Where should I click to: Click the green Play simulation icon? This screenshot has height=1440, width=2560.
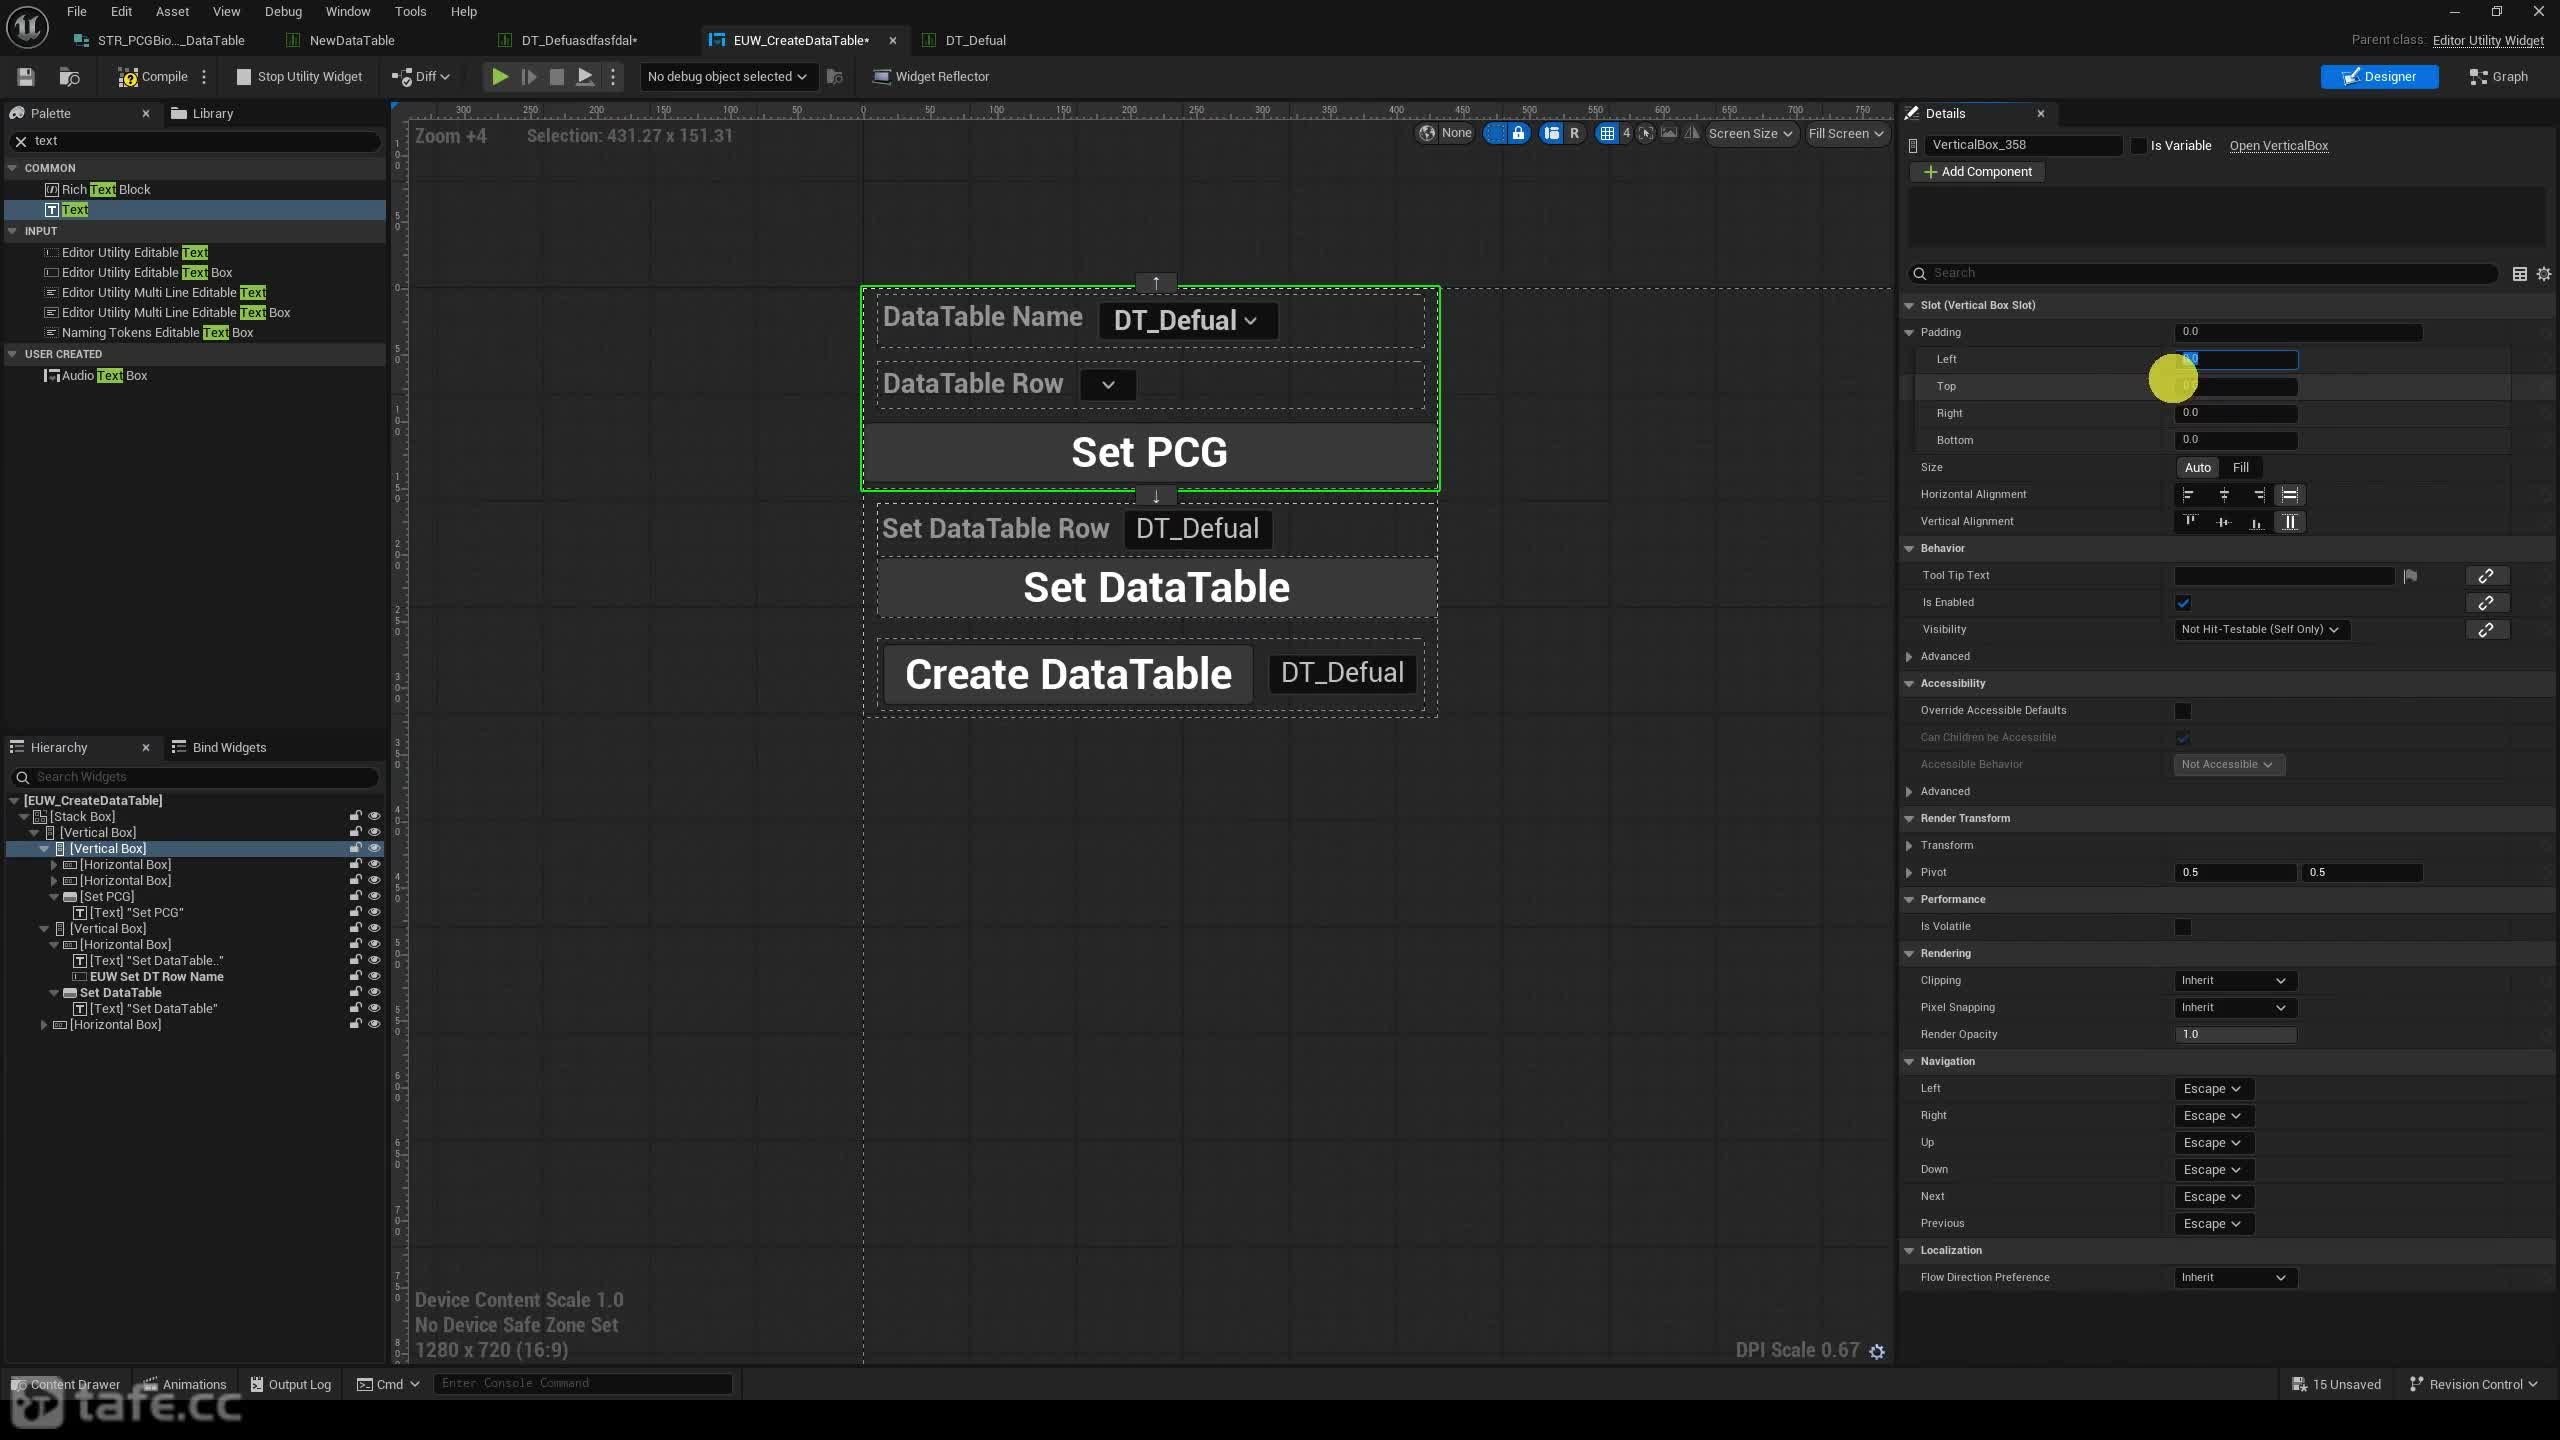click(500, 76)
